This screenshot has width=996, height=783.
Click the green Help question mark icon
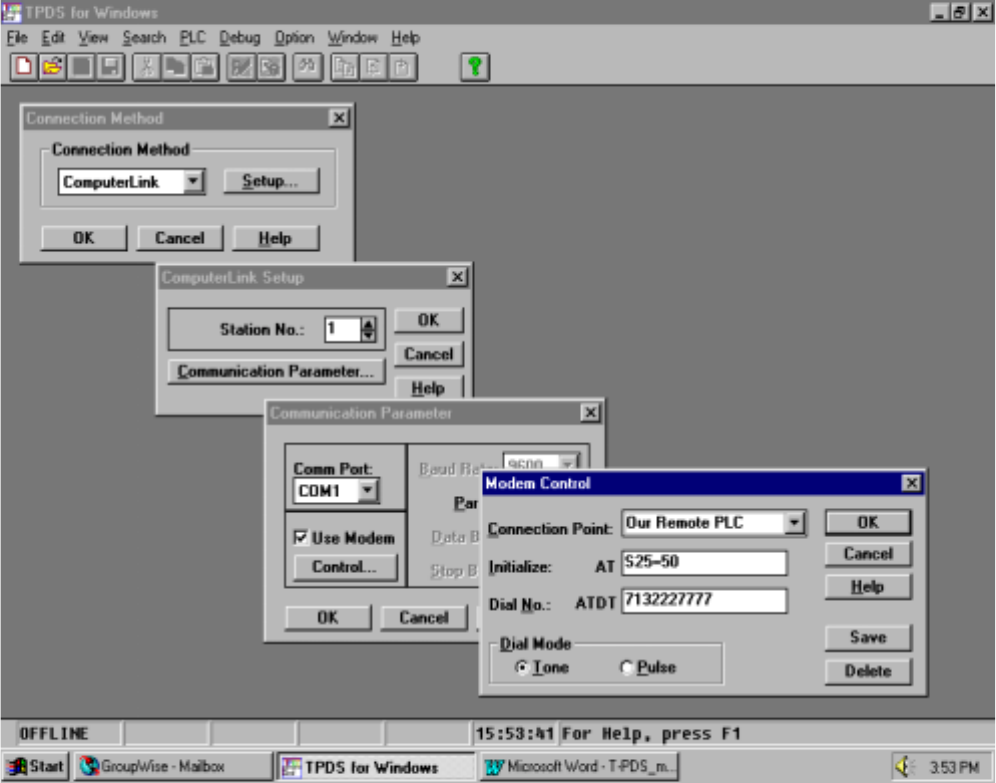(475, 67)
